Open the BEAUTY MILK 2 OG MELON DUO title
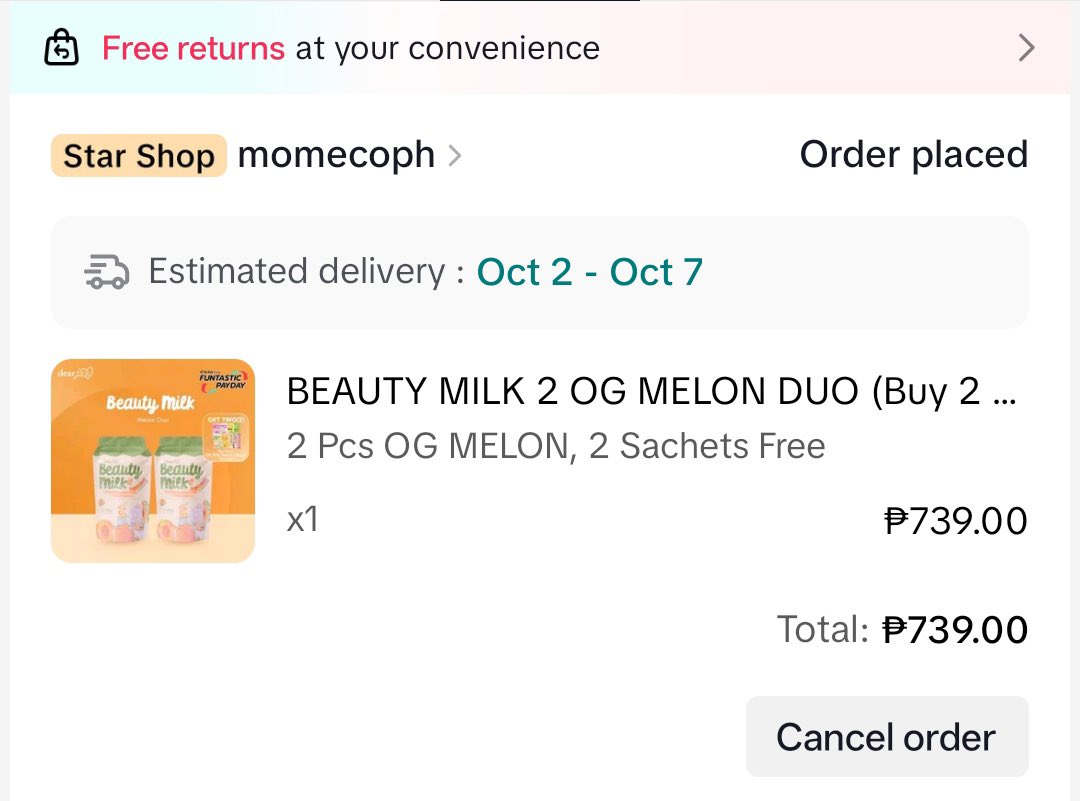 (x=650, y=392)
